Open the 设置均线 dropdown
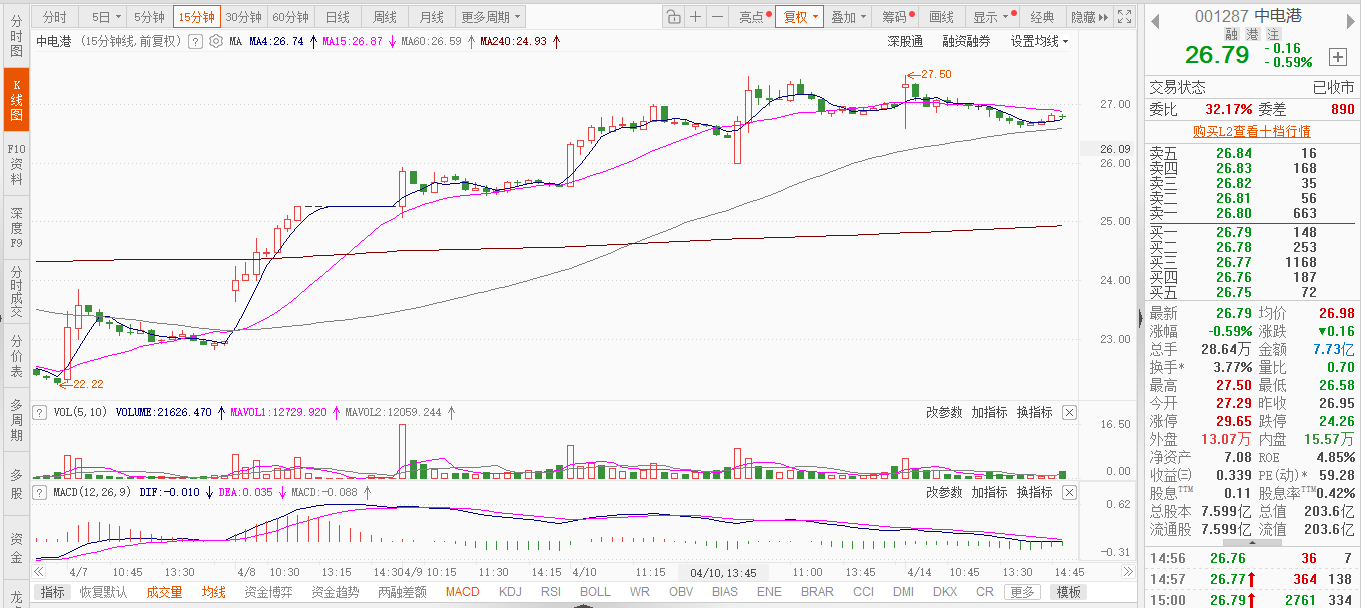This screenshot has width=1361, height=608. (x=1039, y=42)
